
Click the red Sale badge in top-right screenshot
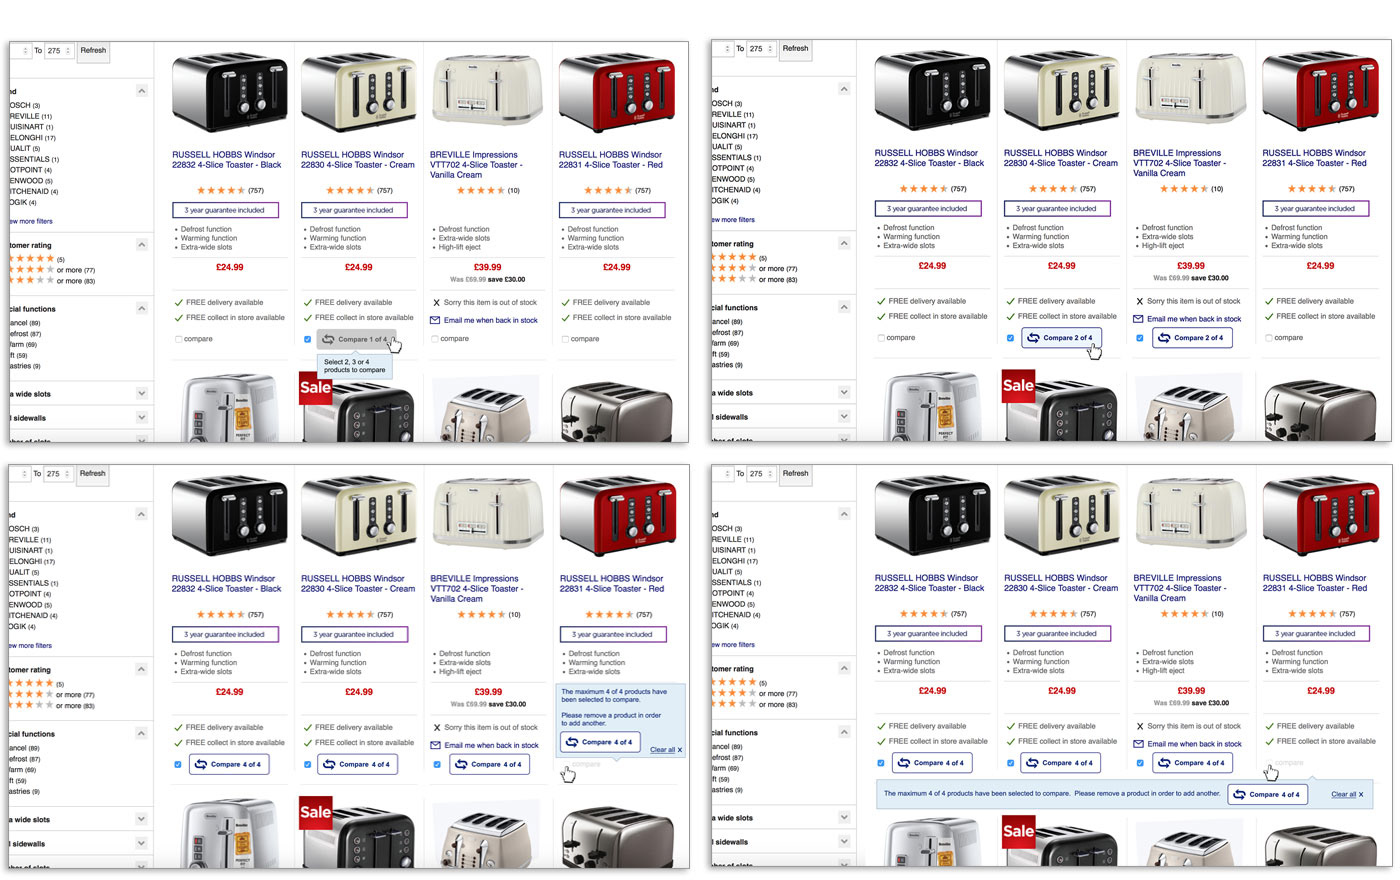tap(1018, 386)
